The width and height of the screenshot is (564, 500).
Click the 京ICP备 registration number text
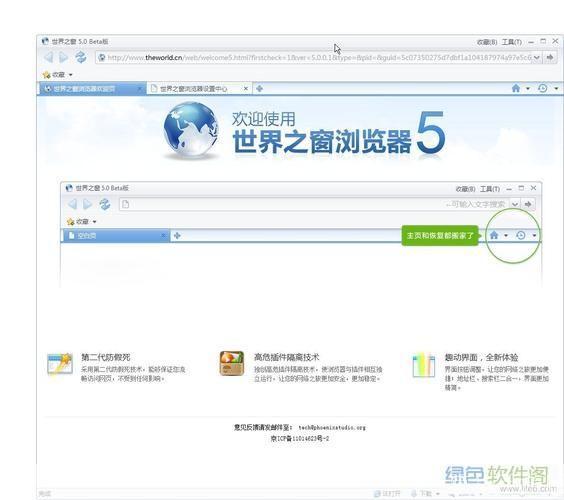point(300,438)
